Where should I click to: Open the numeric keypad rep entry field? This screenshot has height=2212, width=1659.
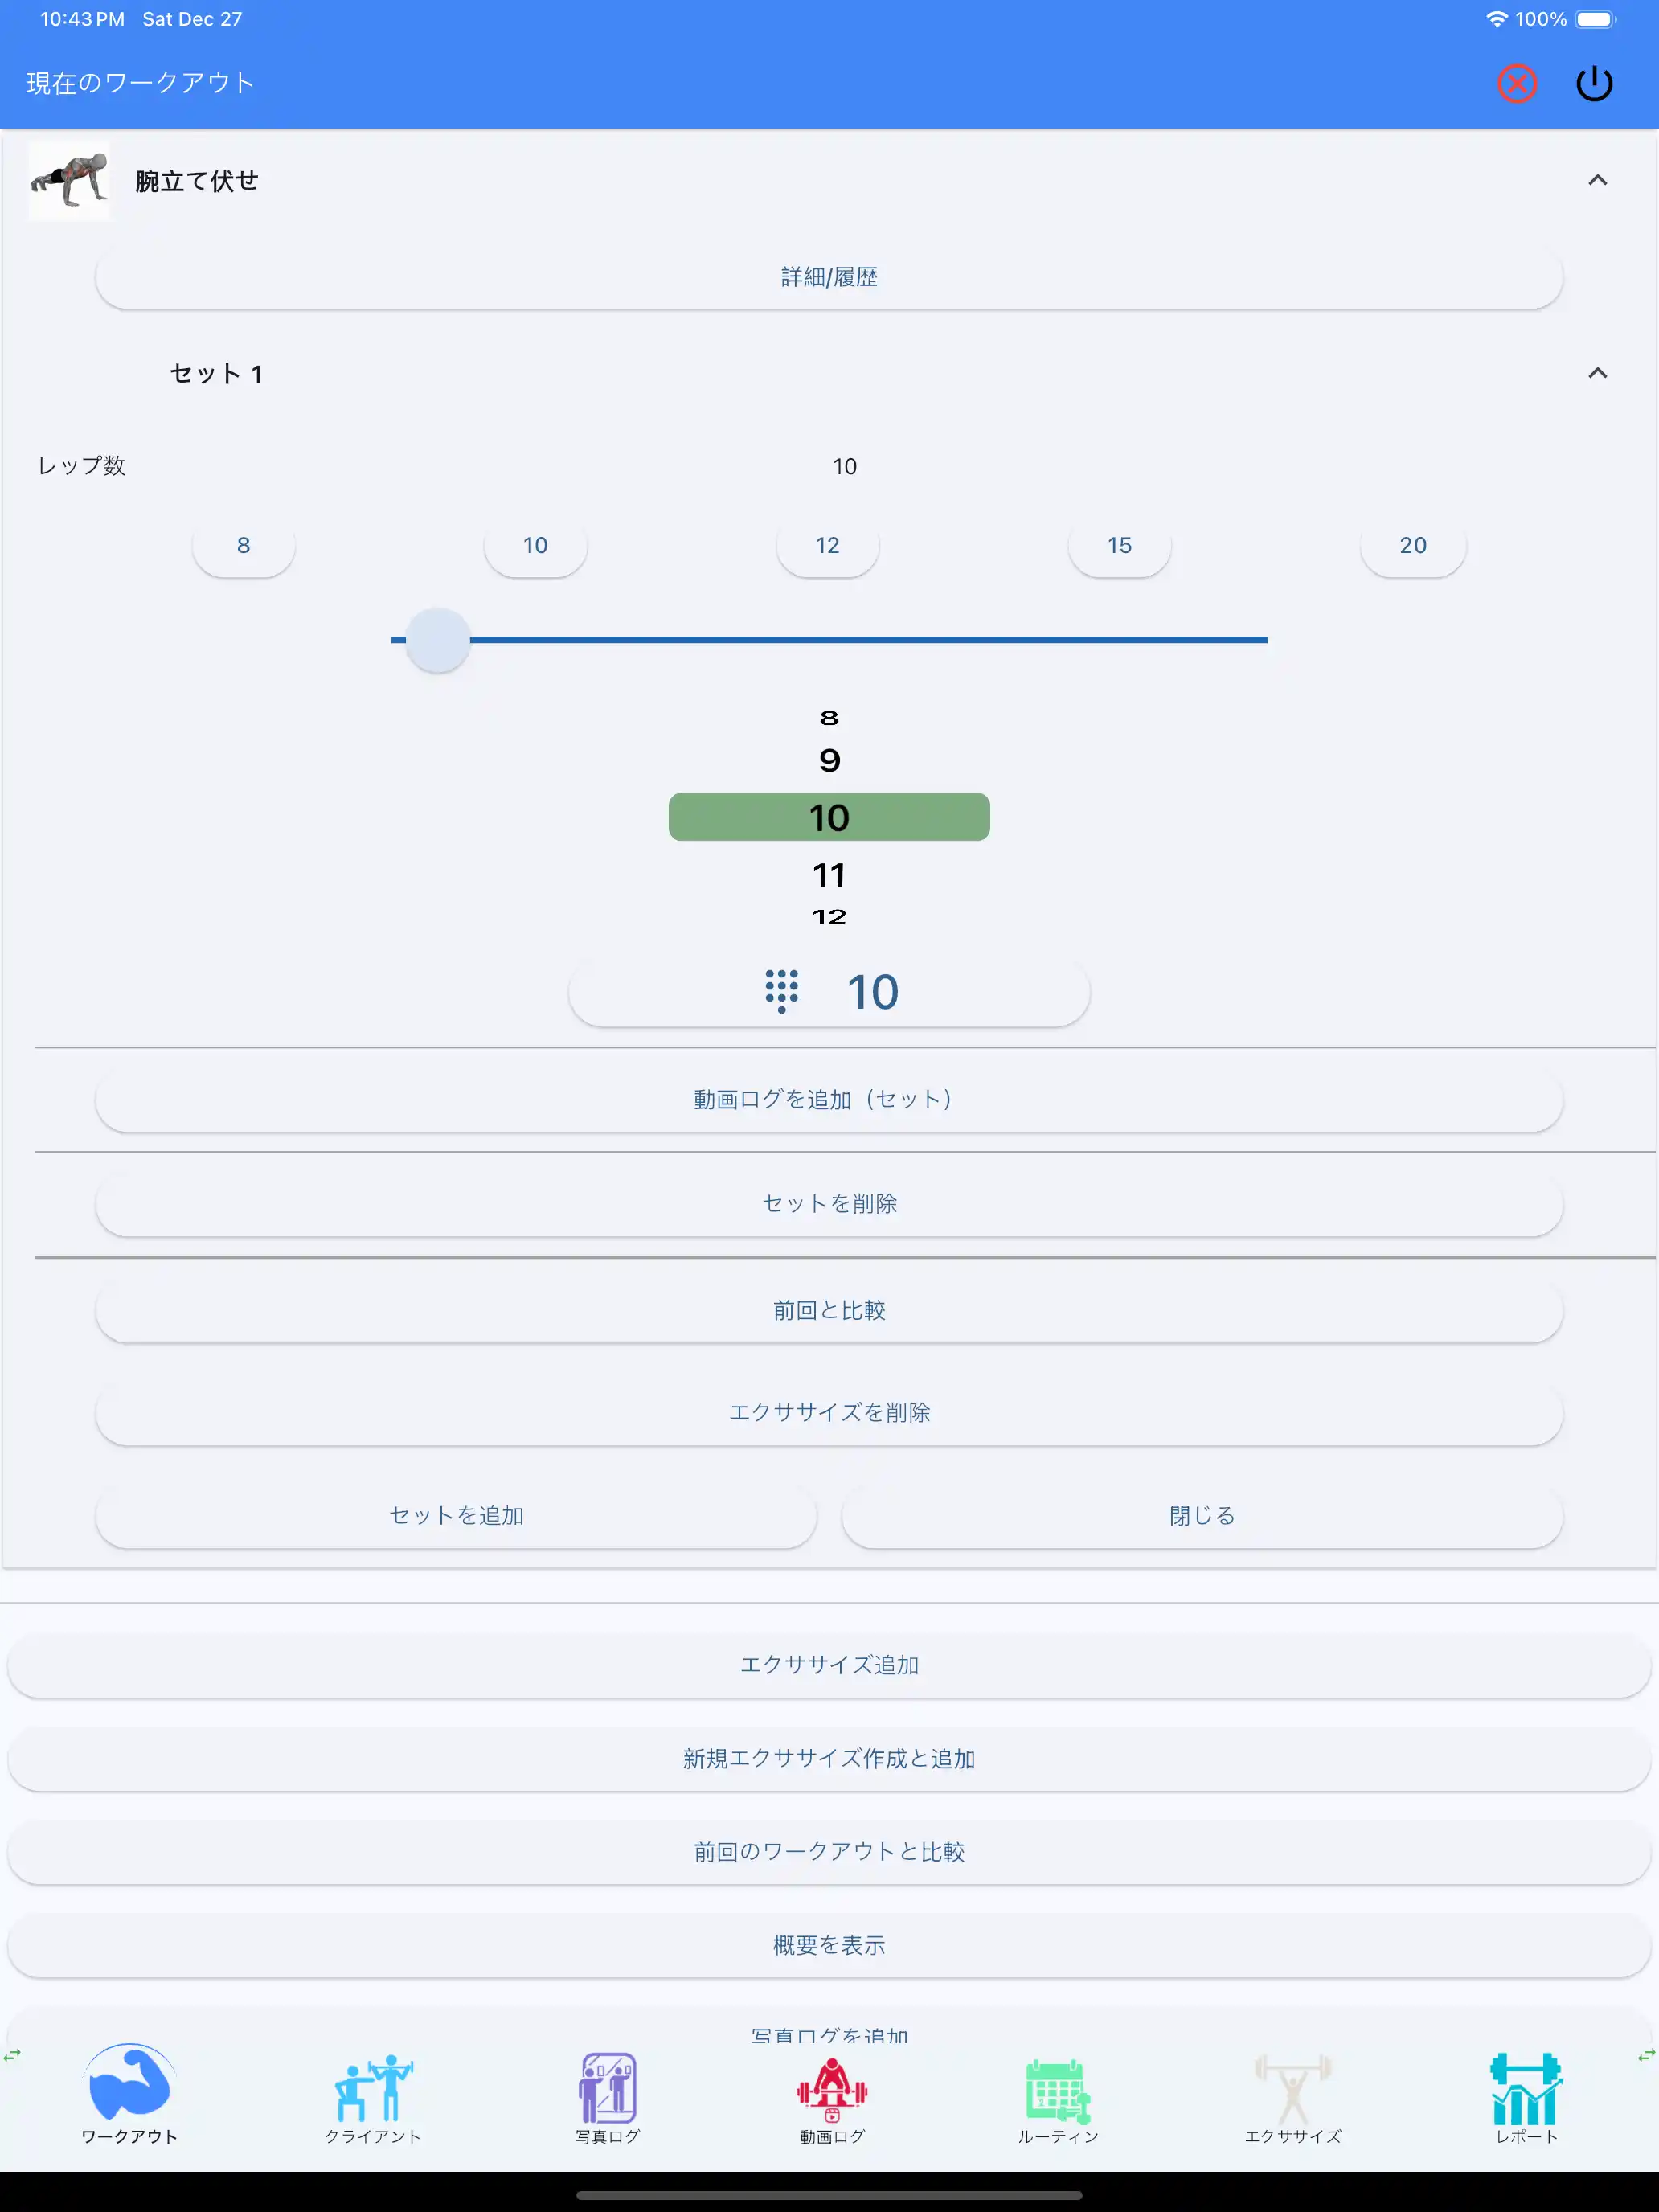click(828, 991)
